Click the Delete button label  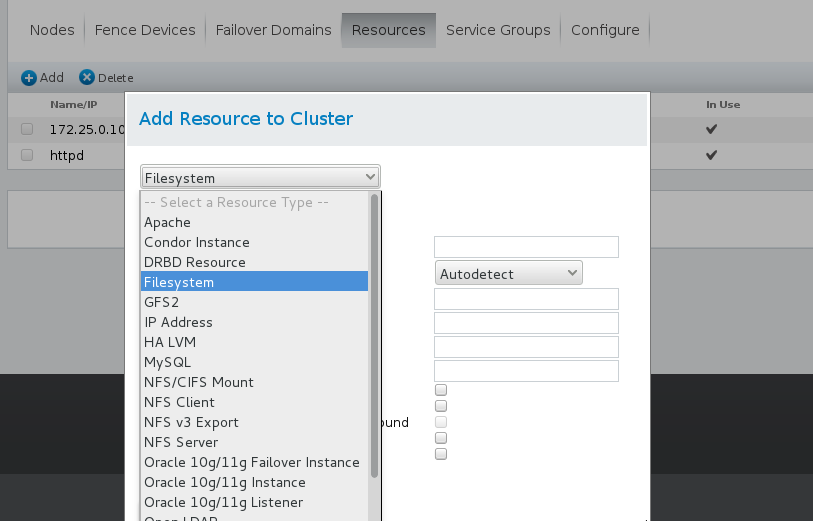[116, 78]
